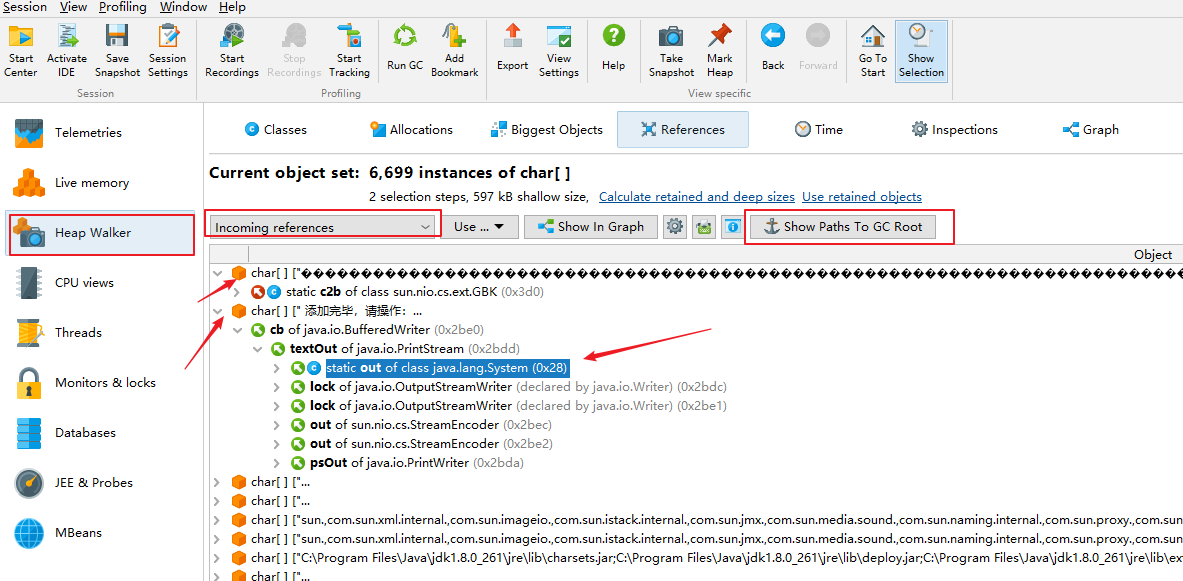Screen dimensions: 1183x581
Task: Select char[] row starting with C:\Program Files\Java
Action: point(696,558)
